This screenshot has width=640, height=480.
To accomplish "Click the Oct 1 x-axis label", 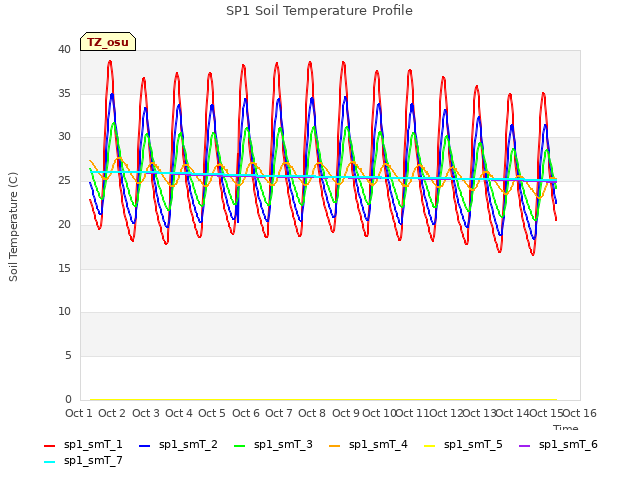I will [x=79, y=413].
